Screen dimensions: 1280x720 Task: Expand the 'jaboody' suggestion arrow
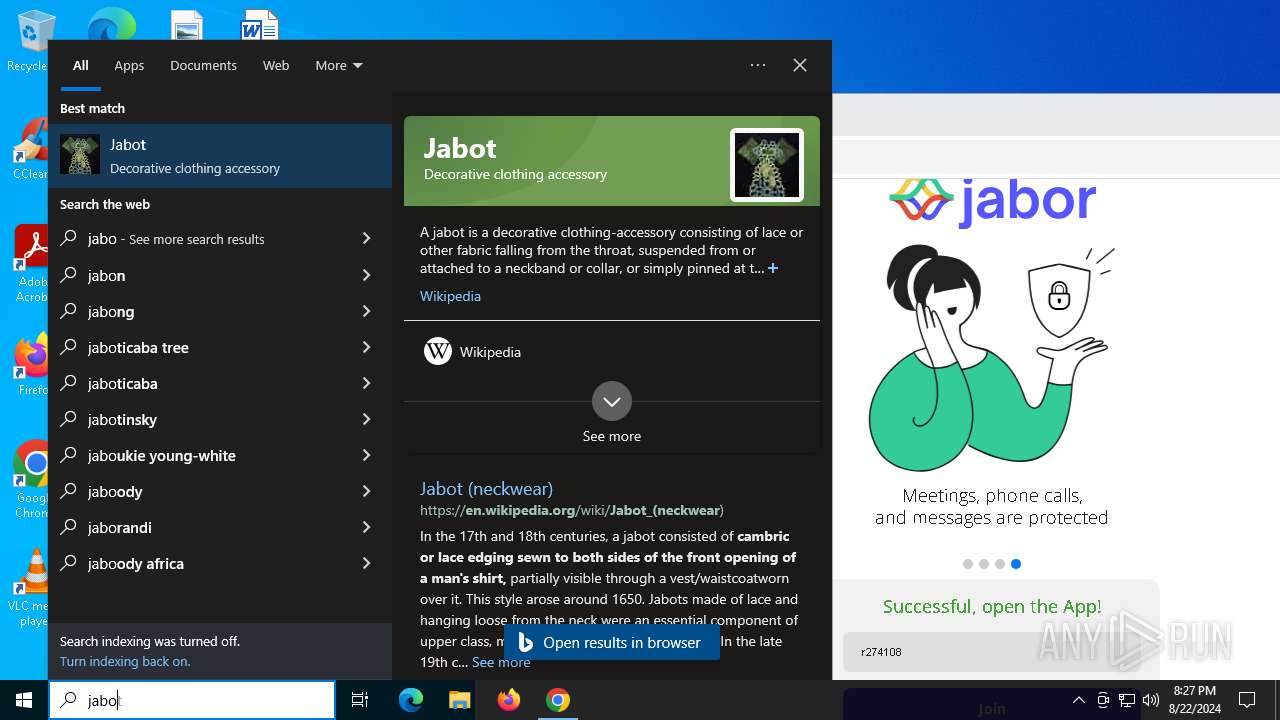(366, 491)
